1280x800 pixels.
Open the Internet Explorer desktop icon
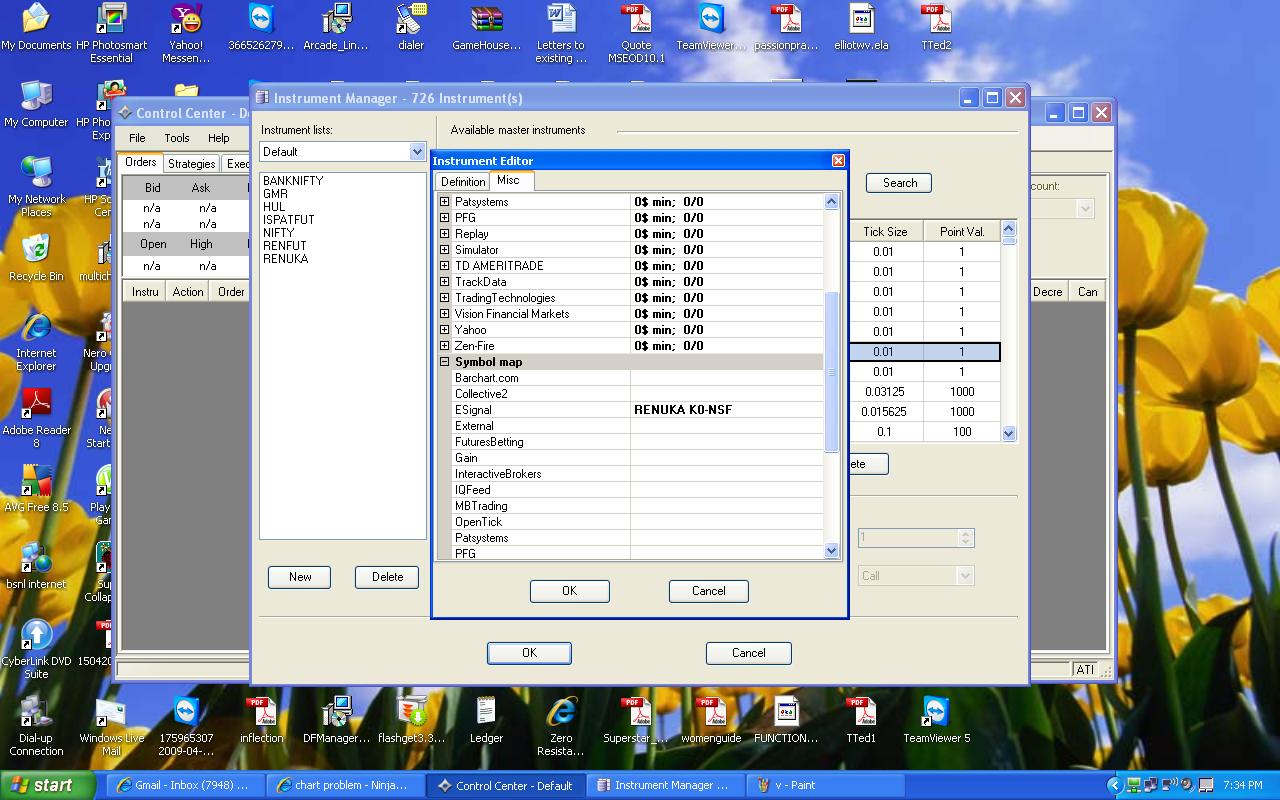pyautogui.click(x=36, y=327)
